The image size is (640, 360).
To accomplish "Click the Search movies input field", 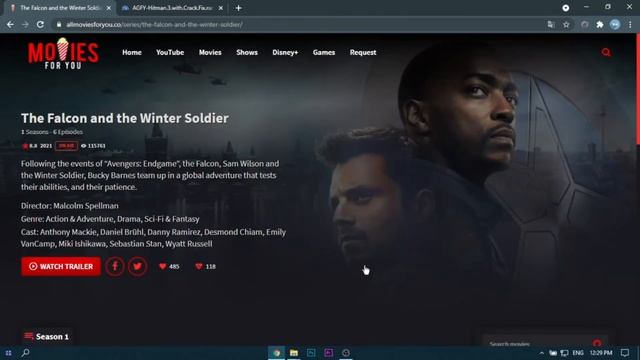I will pos(539,344).
